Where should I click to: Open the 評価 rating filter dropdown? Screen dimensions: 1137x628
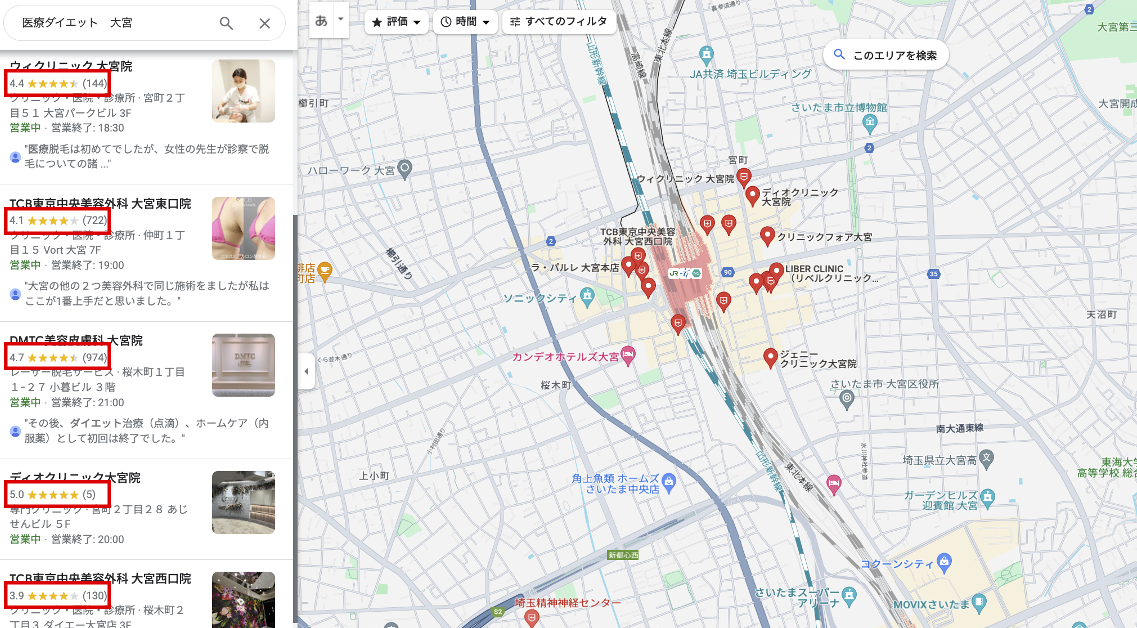tap(396, 22)
